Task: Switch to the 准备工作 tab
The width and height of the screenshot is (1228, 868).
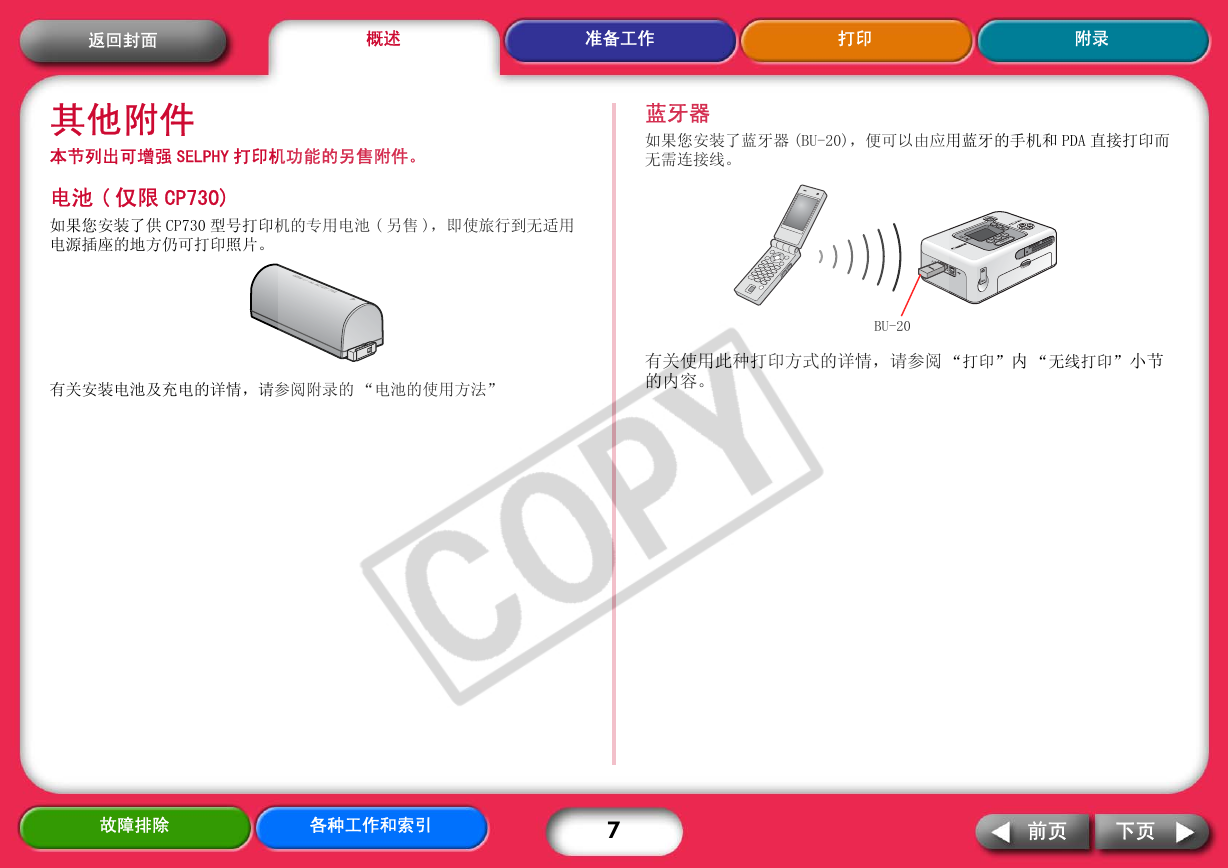Action: point(620,40)
